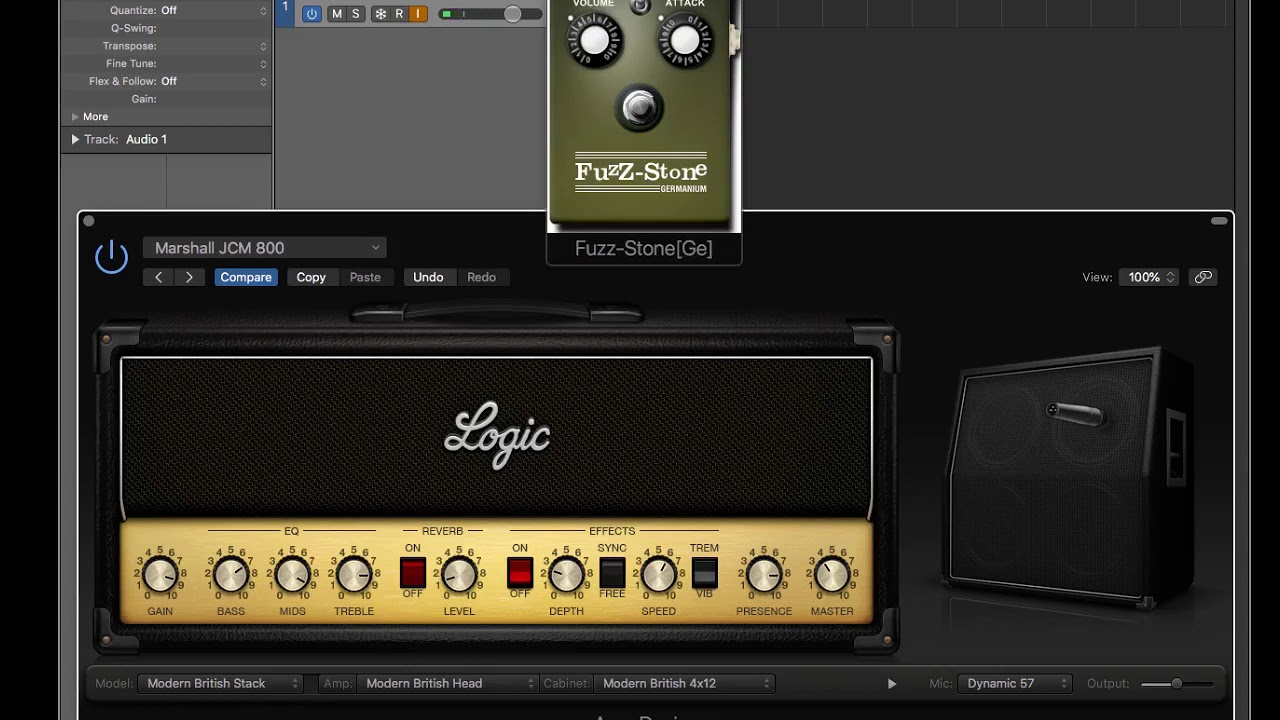Viewport: 1280px width, 720px height.
Task: Click the Fuzz-Stone Attack knob
Action: coord(685,41)
